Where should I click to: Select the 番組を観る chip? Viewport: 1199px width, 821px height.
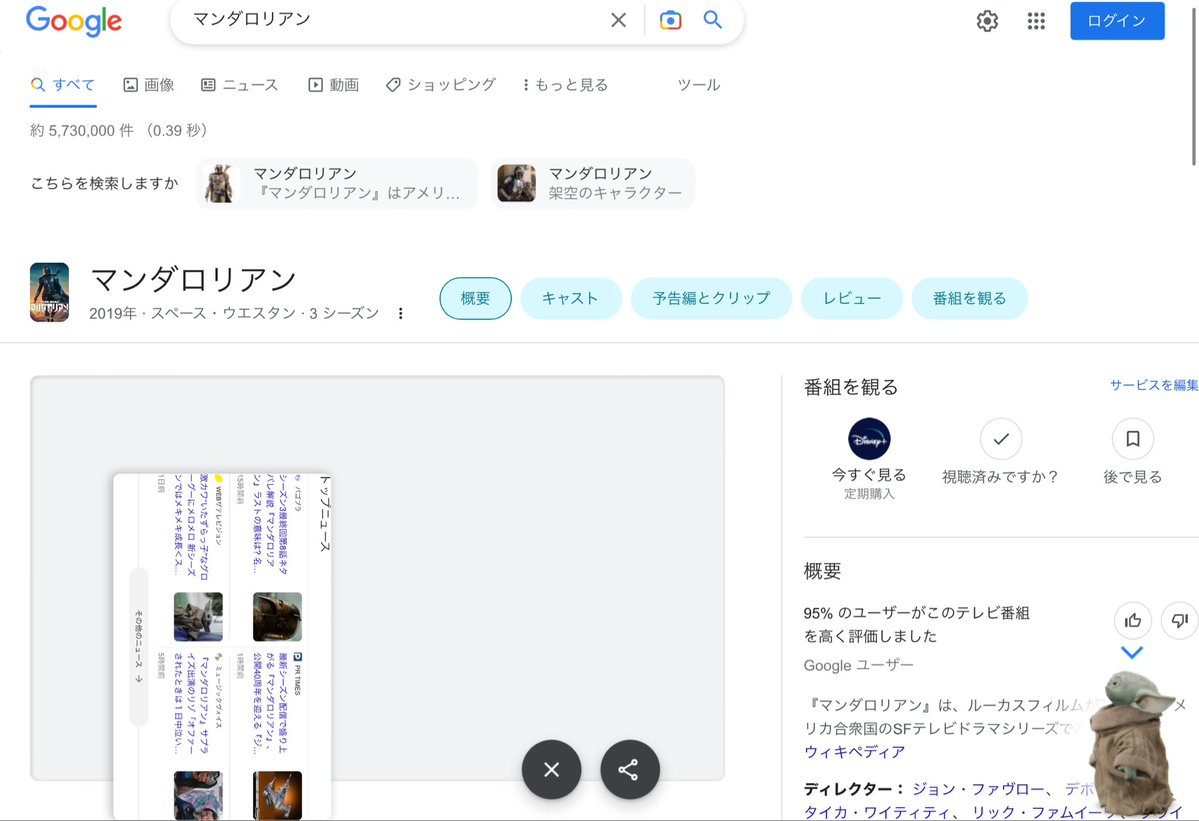970,298
